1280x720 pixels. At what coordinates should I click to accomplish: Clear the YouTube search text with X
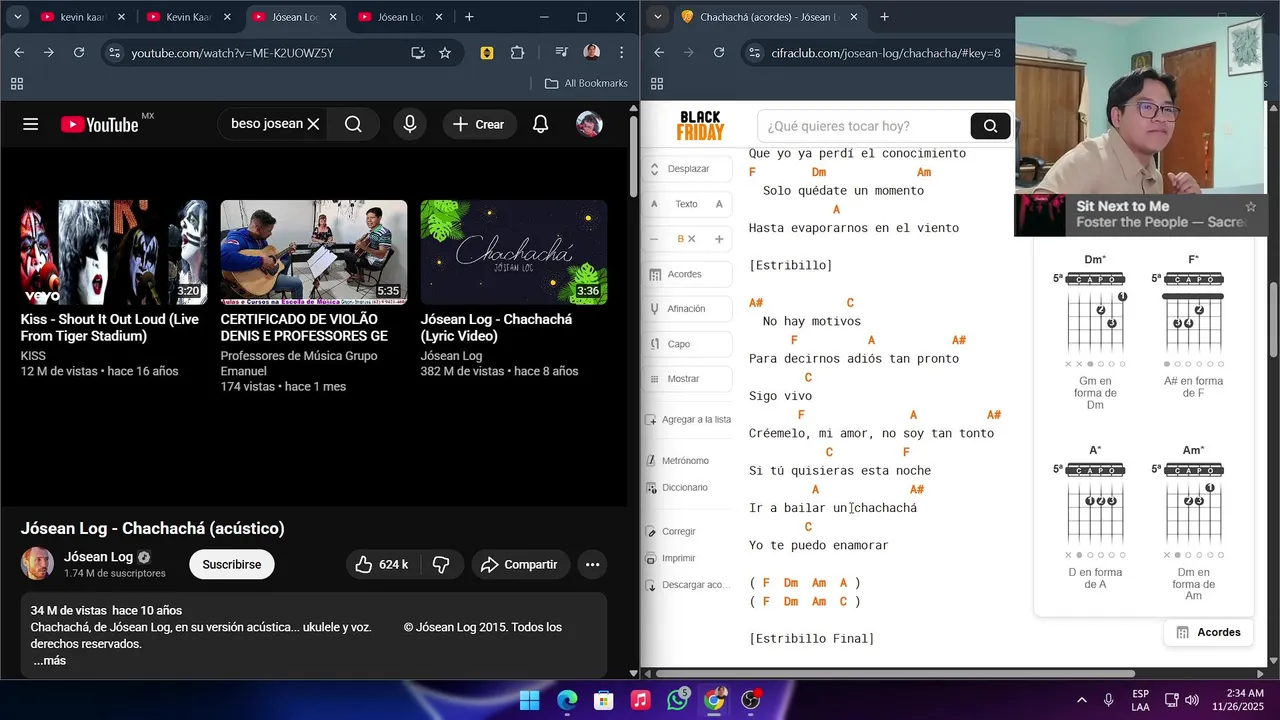[x=313, y=124]
